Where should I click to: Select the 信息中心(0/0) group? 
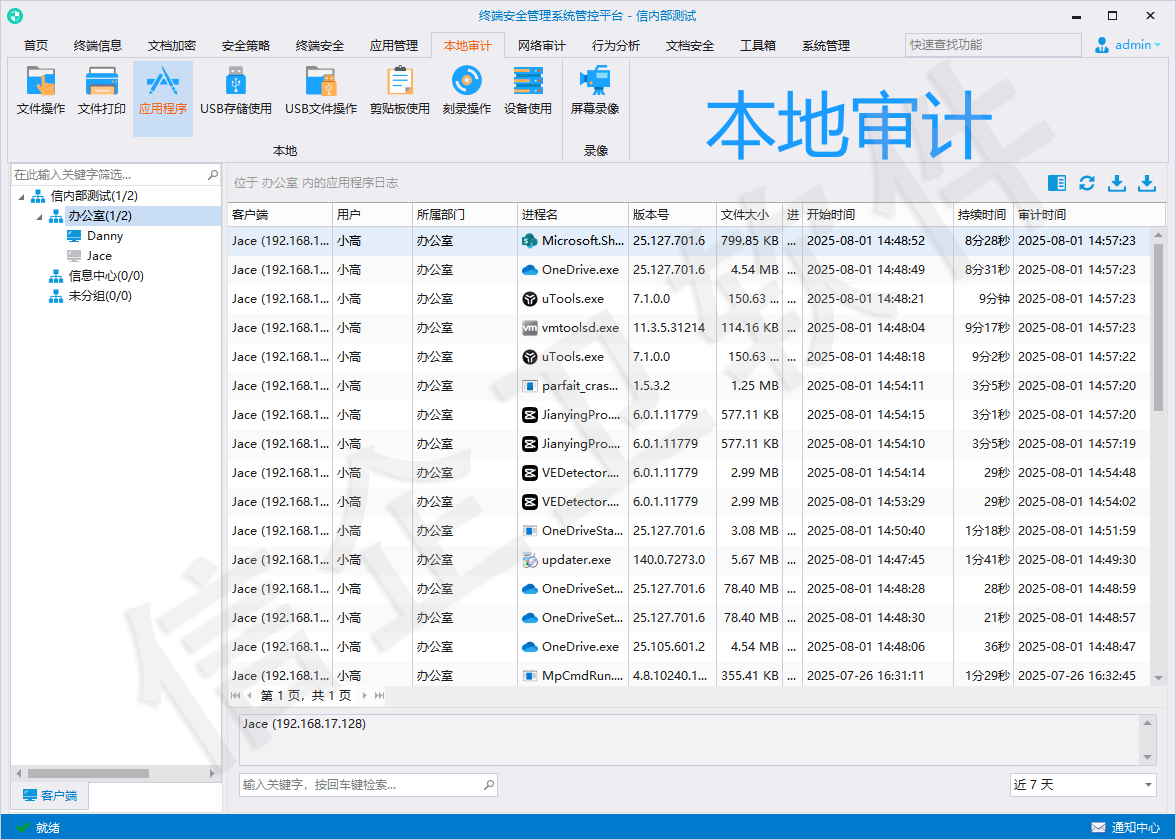click(106, 276)
